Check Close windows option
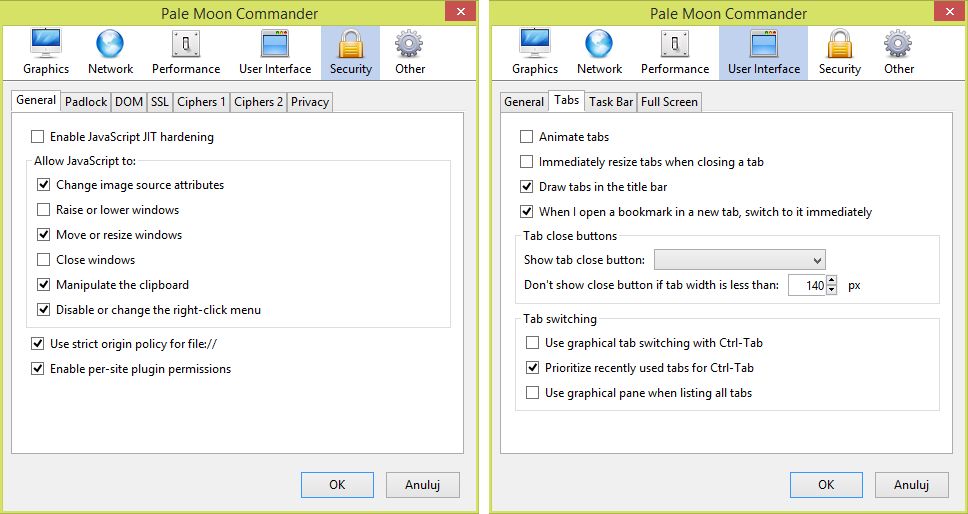Screen dimensions: 968x514 [x=43, y=260]
